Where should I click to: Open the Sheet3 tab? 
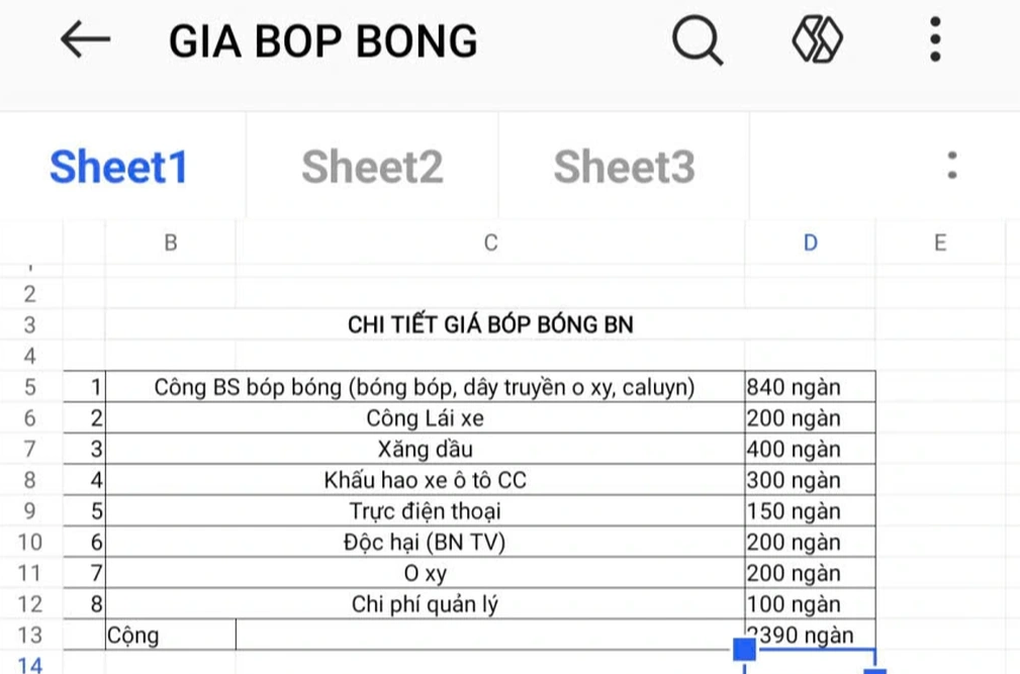coord(624,167)
